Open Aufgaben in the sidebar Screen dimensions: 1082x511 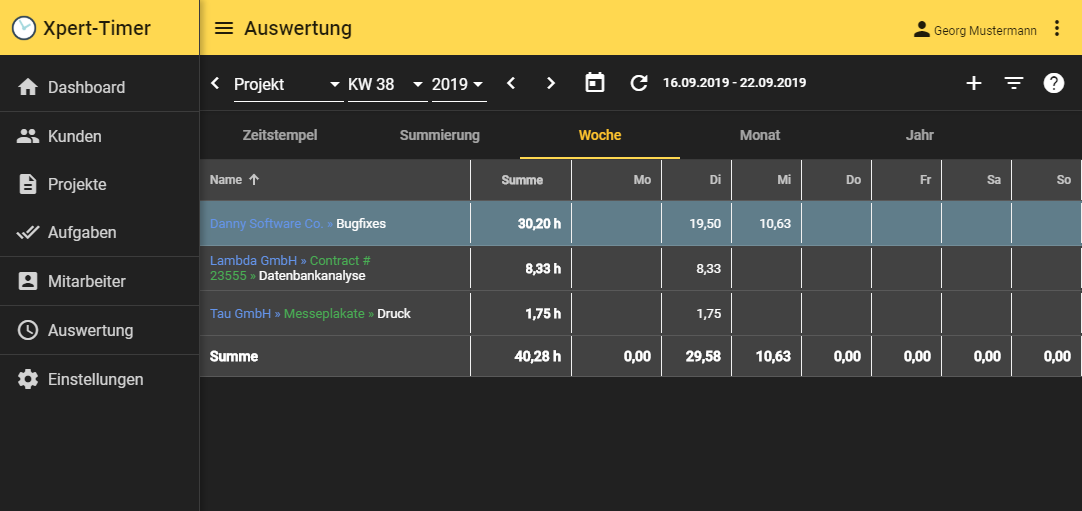pyautogui.click(x=99, y=232)
